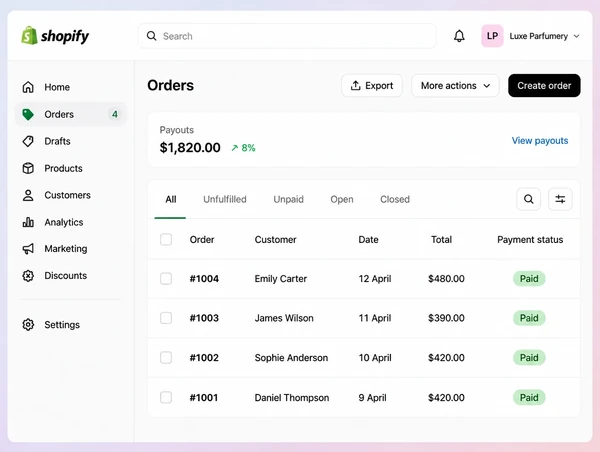Open order #1001
The width and height of the screenshot is (600, 452).
click(204, 397)
